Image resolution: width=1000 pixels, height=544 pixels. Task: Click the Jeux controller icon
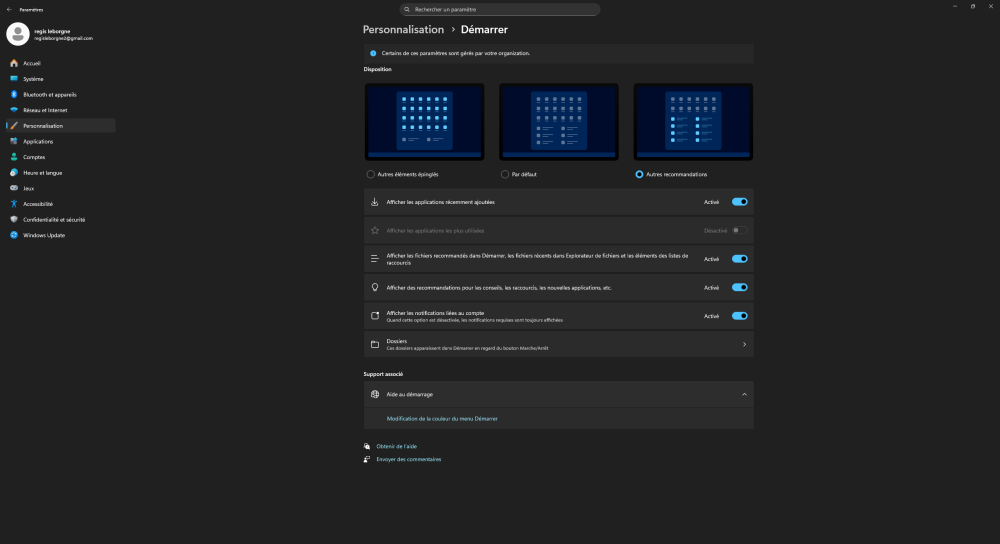tap(14, 188)
